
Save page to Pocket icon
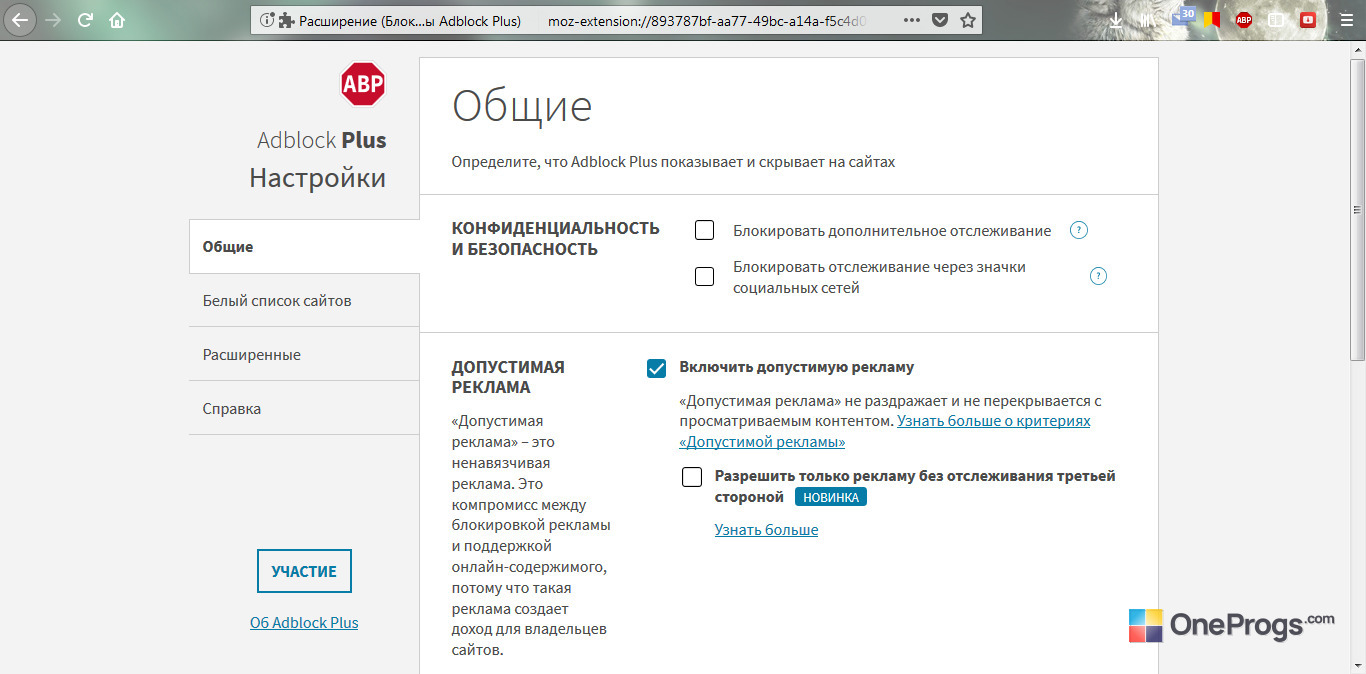click(940, 20)
